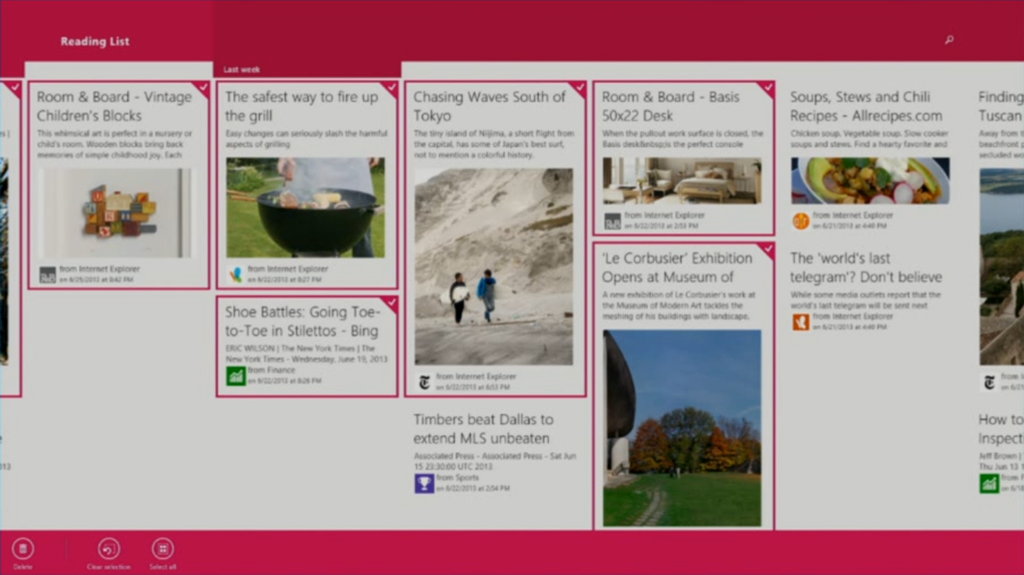1024x575 pixels.
Task: Click the NYT icon under Chasing Waves
Action: (424, 382)
